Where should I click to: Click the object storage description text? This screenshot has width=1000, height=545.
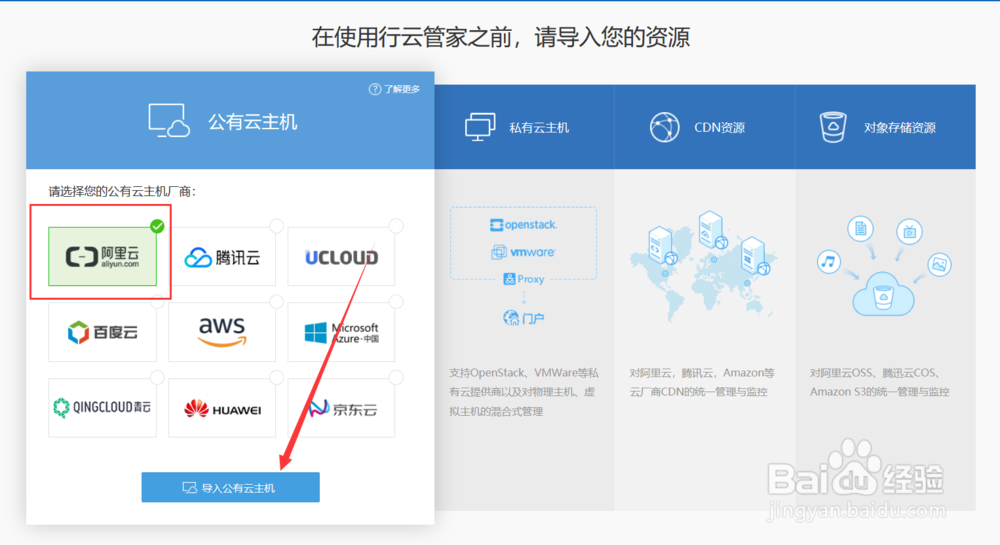click(879, 382)
